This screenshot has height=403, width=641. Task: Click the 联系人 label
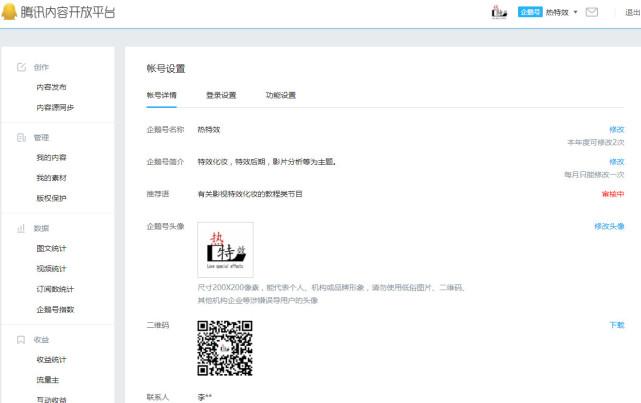click(158, 397)
